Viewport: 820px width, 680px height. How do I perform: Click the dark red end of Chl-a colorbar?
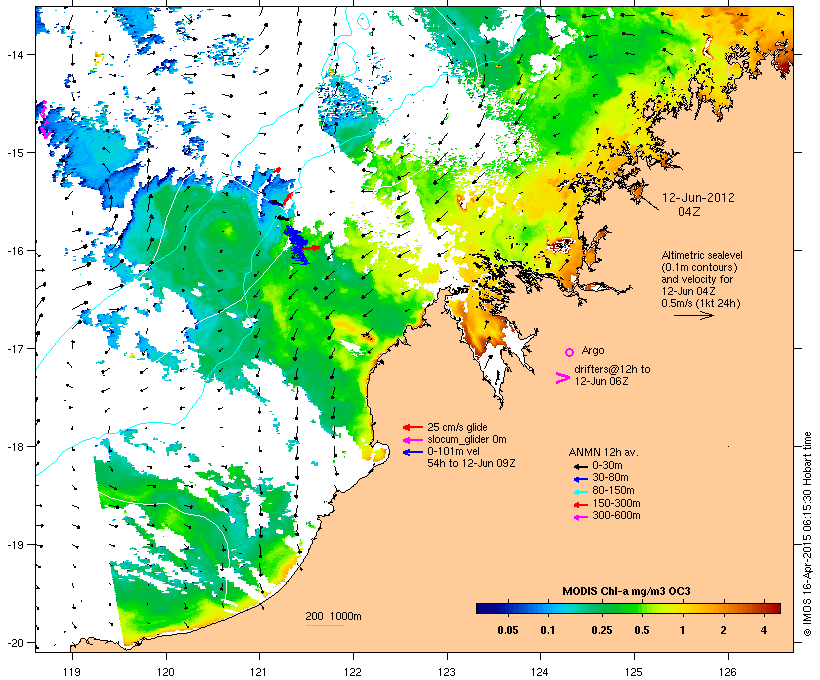[x=775, y=608]
